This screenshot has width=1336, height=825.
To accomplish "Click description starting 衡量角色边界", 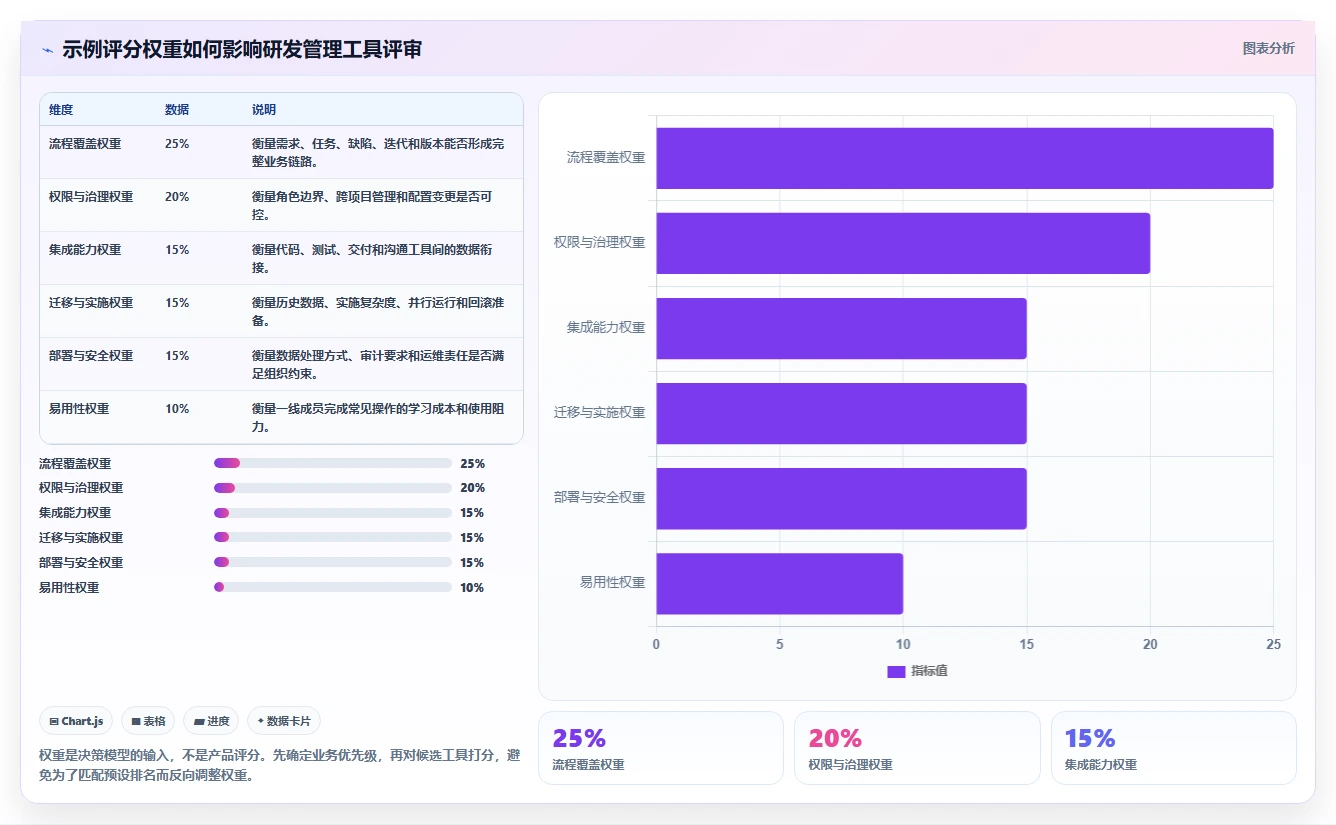I will [x=372, y=206].
